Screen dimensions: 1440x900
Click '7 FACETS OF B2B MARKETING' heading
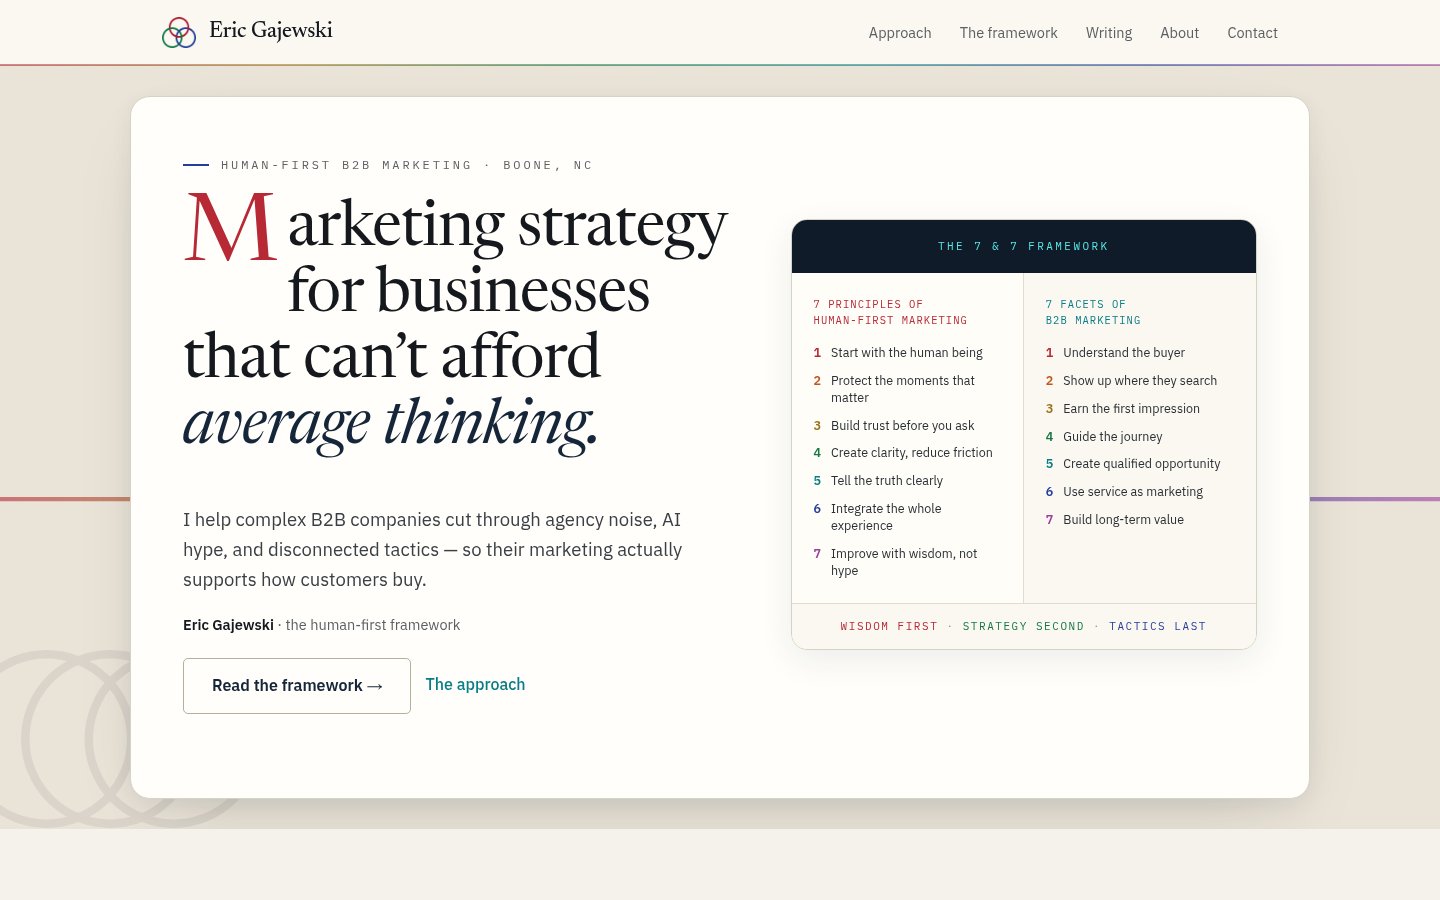(x=1093, y=312)
